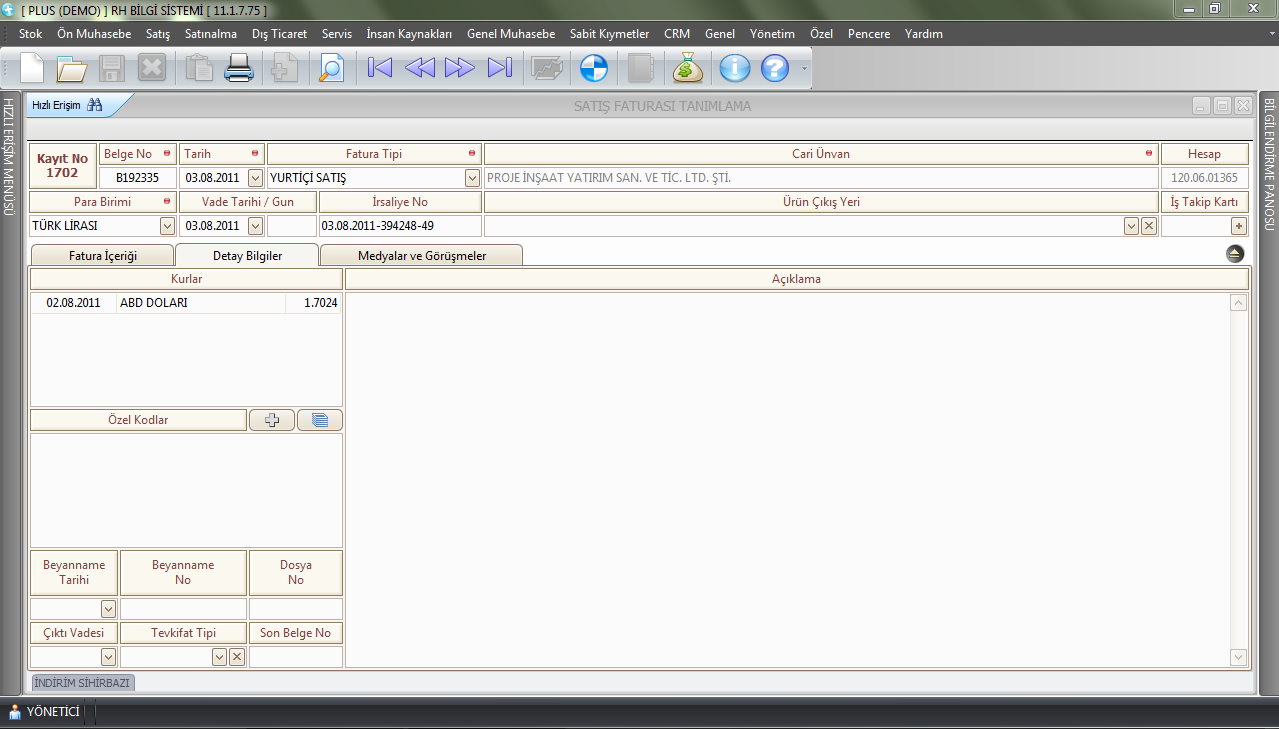Expand the Tevkifat Tipi dropdown
The height and width of the screenshot is (729, 1279).
(x=219, y=657)
